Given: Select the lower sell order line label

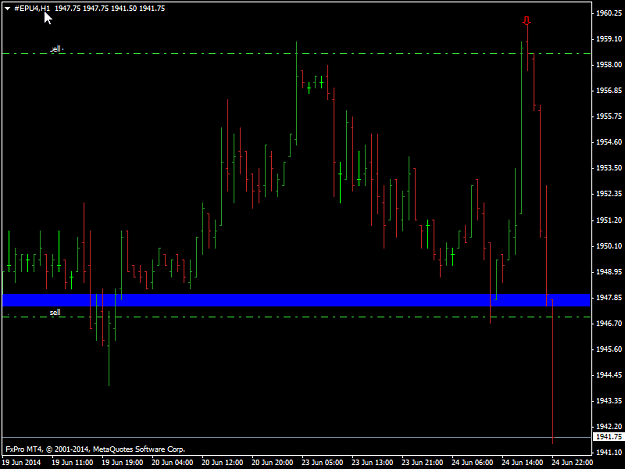Looking at the screenshot, I should [x=55, y=312].
